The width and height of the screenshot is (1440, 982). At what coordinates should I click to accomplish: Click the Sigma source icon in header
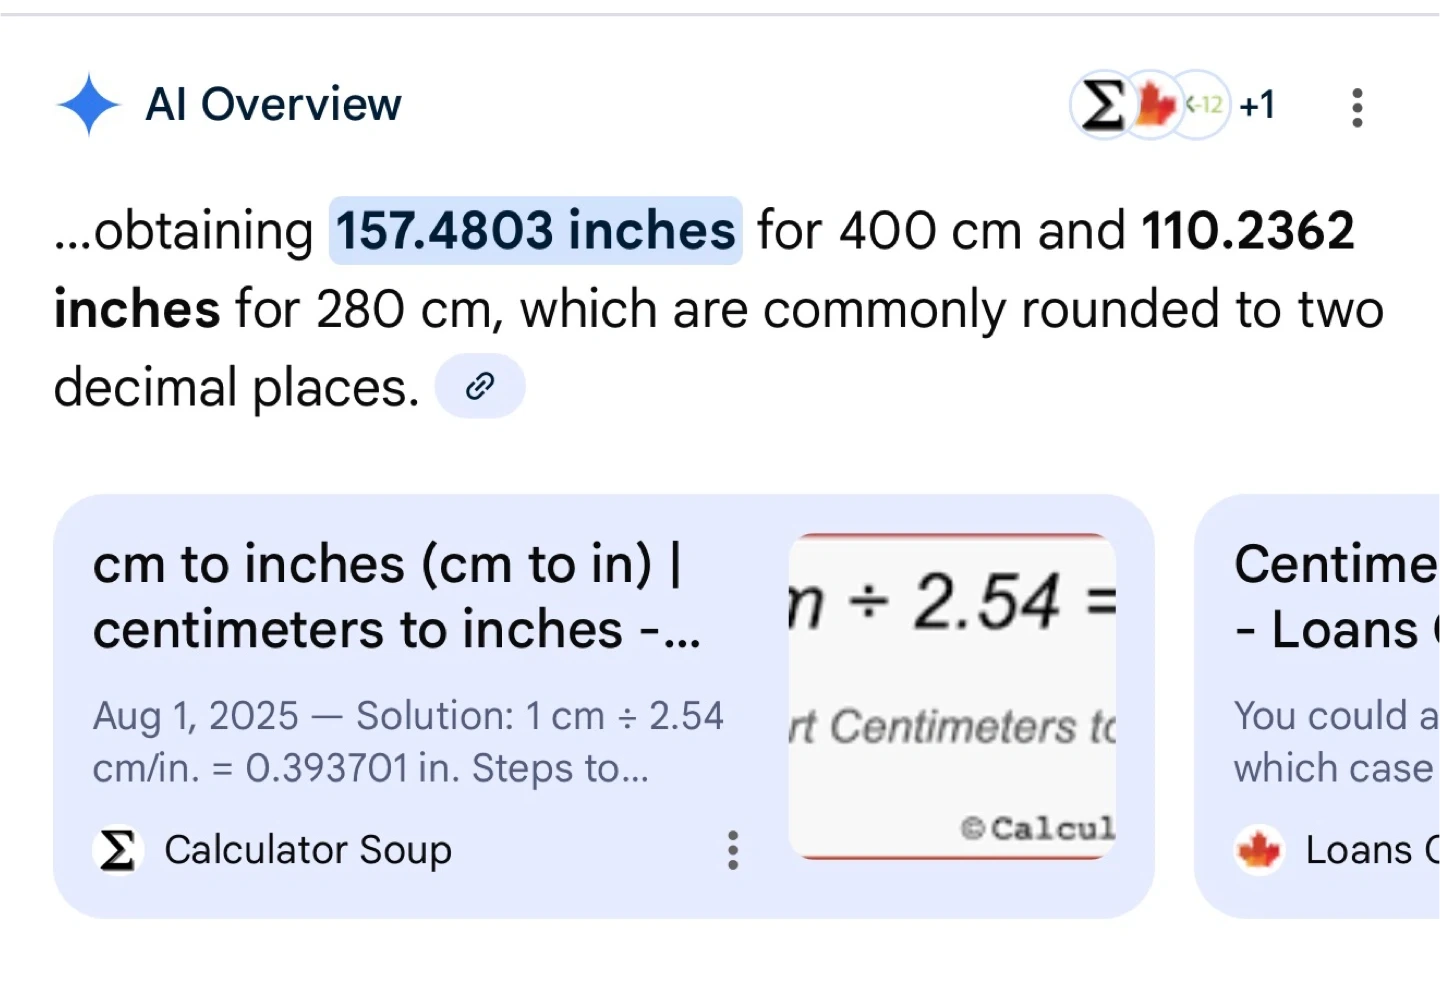tap(1101, 104)
